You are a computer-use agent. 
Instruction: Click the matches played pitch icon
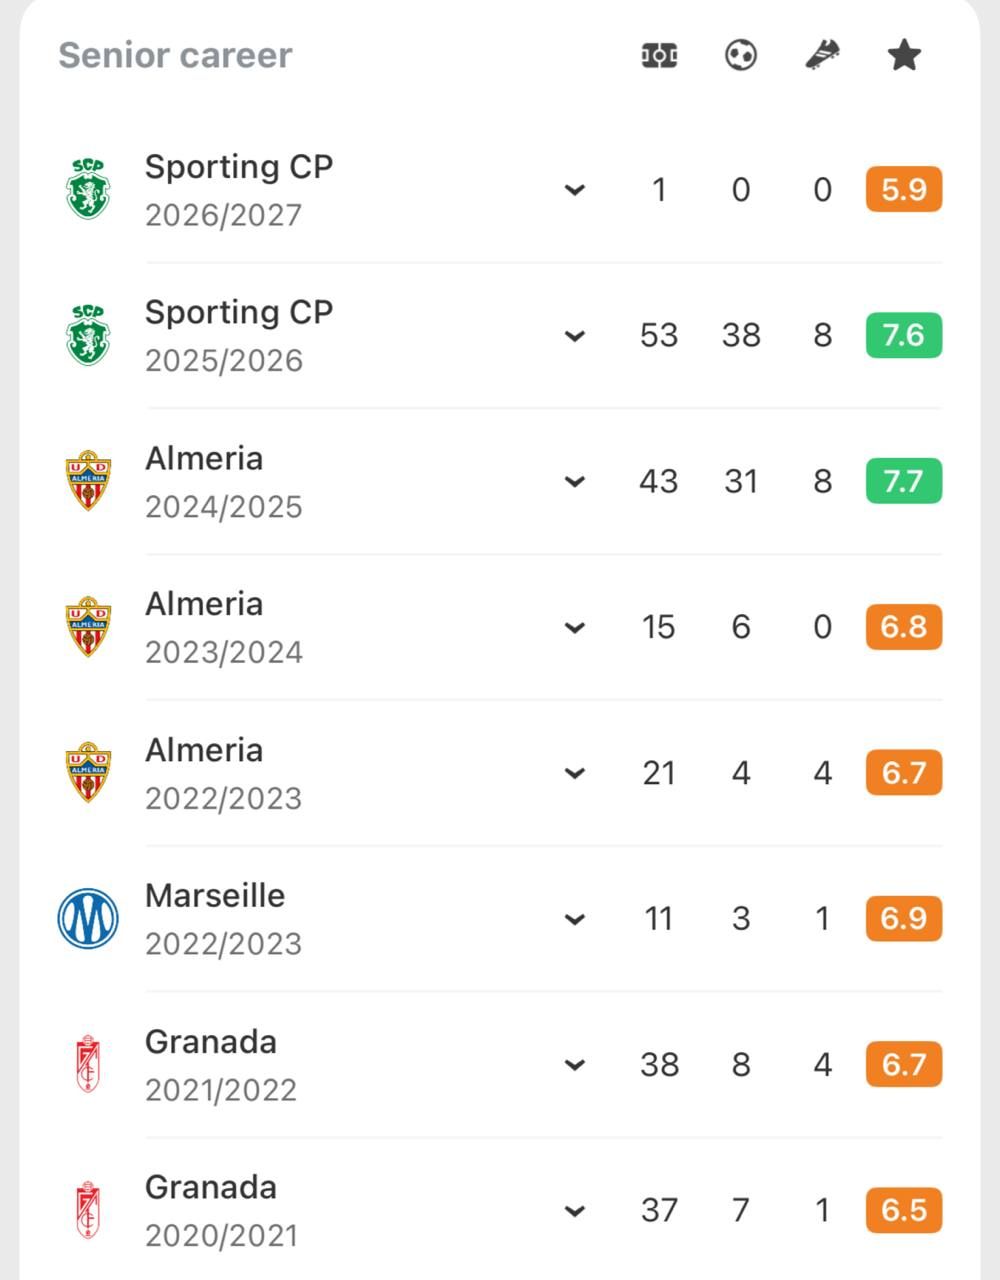(659, 55)
